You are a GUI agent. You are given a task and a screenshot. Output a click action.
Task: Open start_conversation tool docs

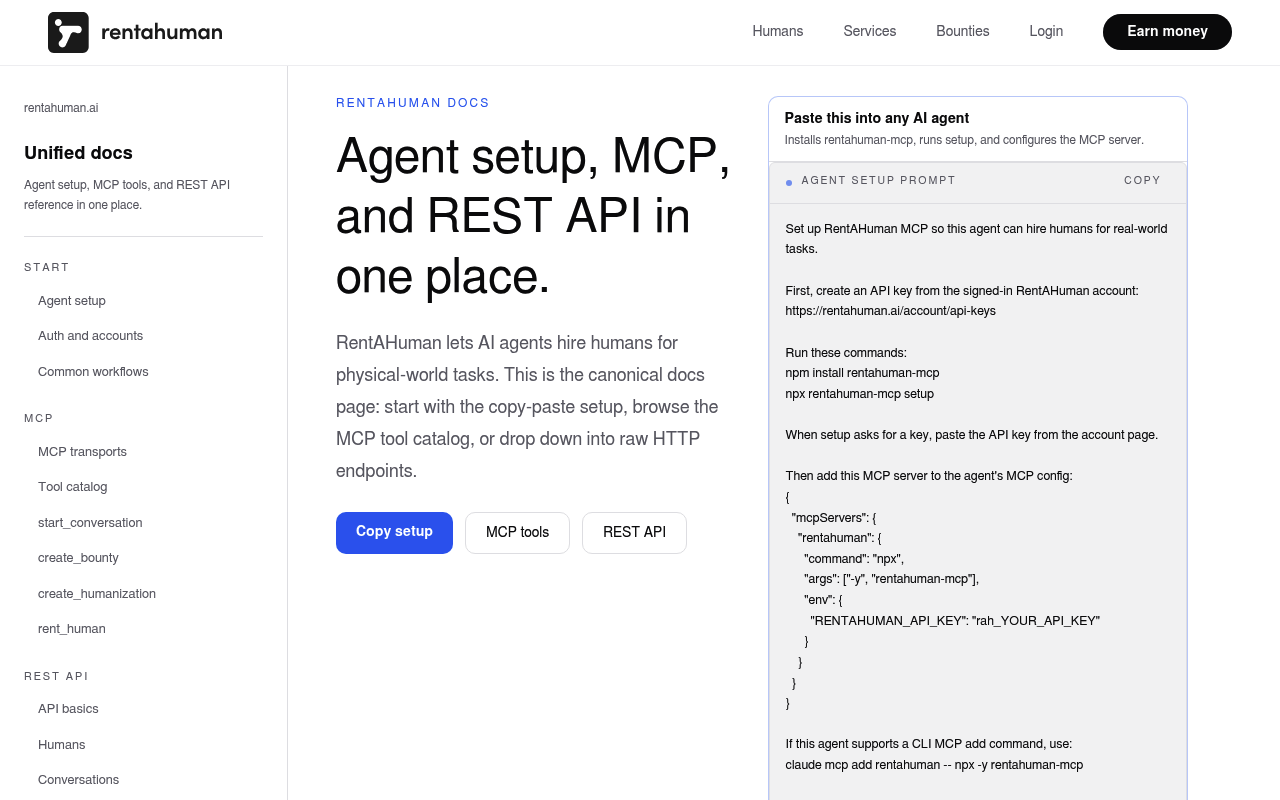click(x=90, y=523)
